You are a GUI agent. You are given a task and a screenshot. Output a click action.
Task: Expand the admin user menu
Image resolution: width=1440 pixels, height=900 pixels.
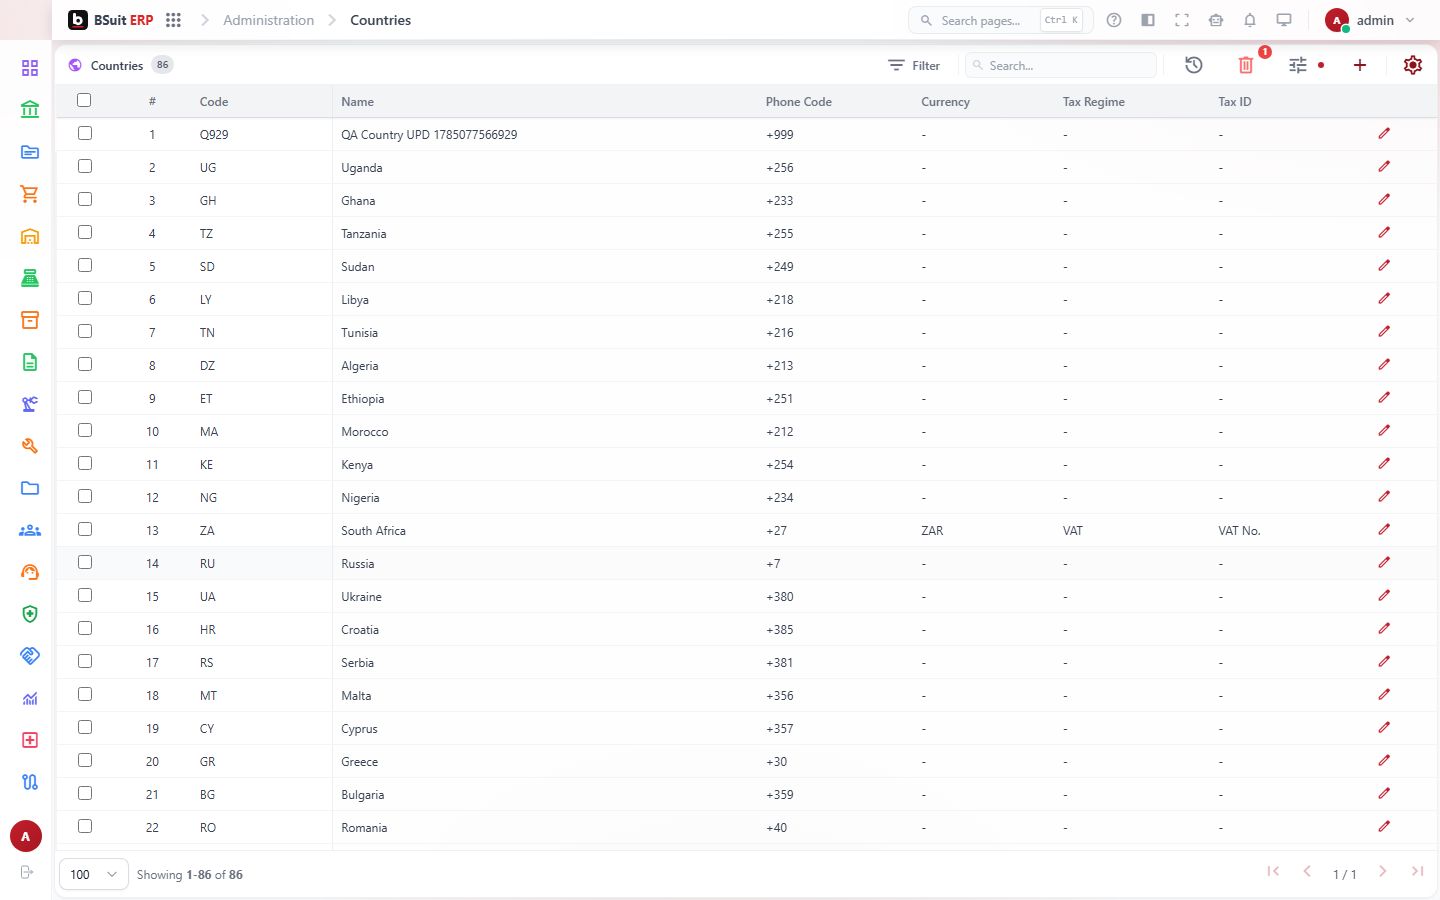(1370, 20)
